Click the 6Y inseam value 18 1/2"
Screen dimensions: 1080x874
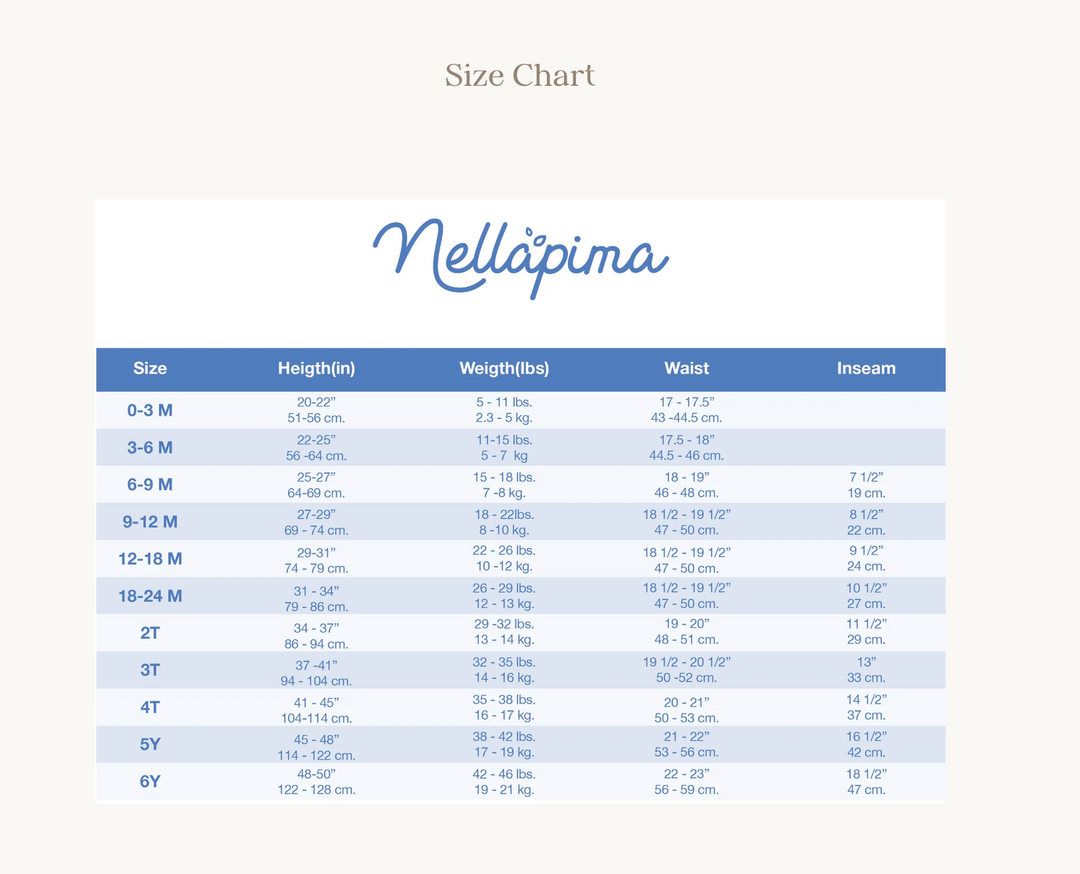tap(866, 774)
